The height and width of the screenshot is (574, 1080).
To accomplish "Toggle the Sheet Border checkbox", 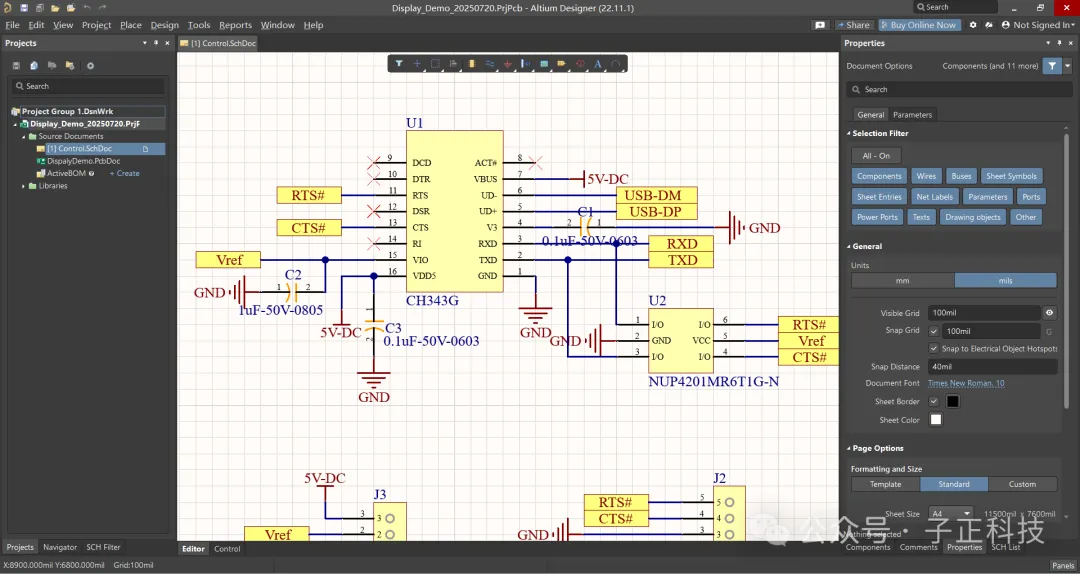I will (933, 401).
